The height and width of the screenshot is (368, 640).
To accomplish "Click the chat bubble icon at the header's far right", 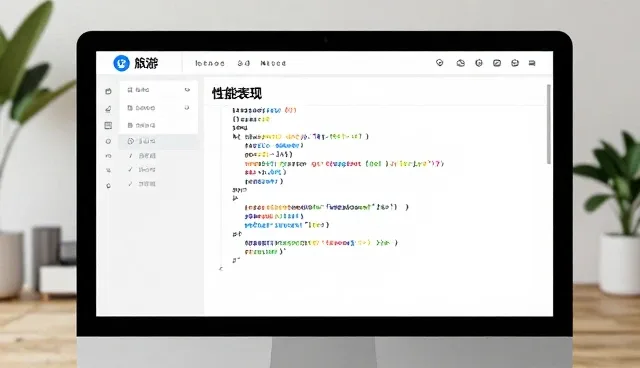I will pyautogui.click(x=532, y=63).
